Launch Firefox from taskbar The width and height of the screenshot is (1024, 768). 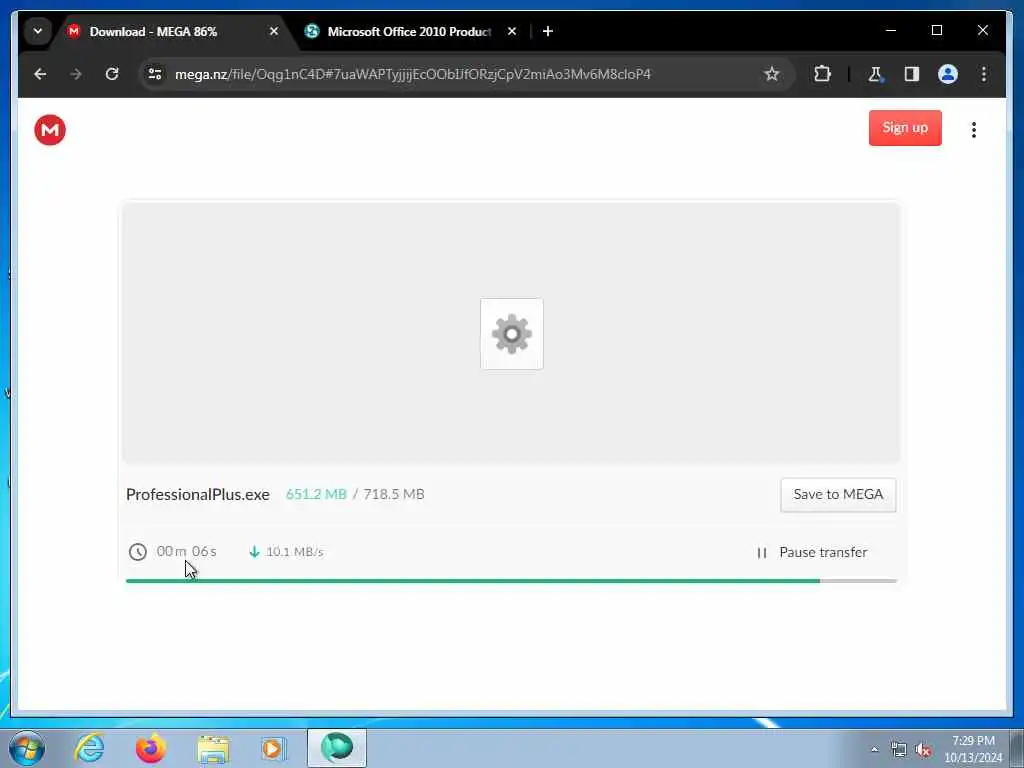(151, 748)
